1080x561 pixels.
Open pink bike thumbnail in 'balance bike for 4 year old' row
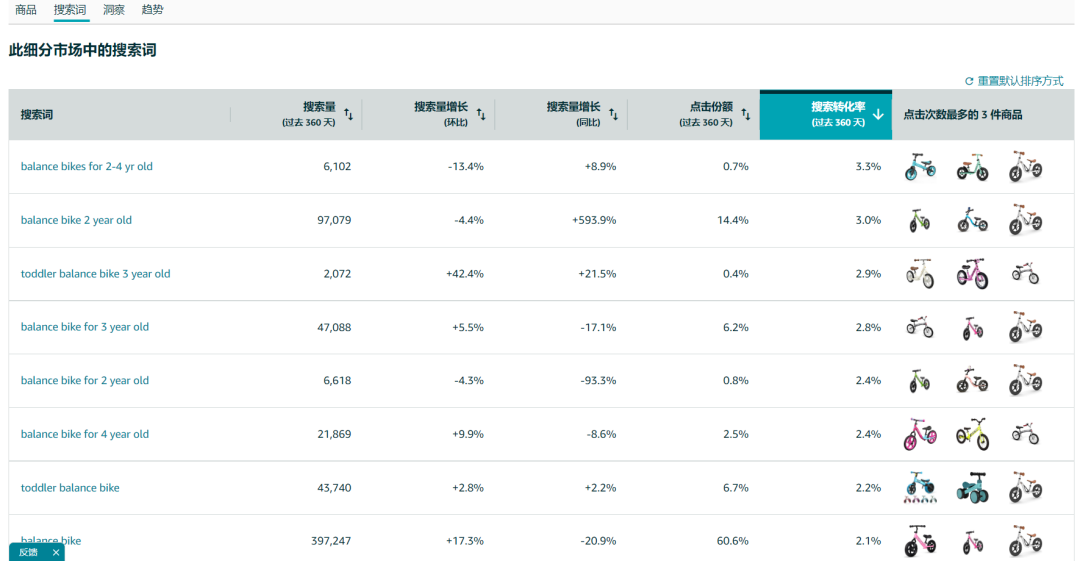coord(920,434)
